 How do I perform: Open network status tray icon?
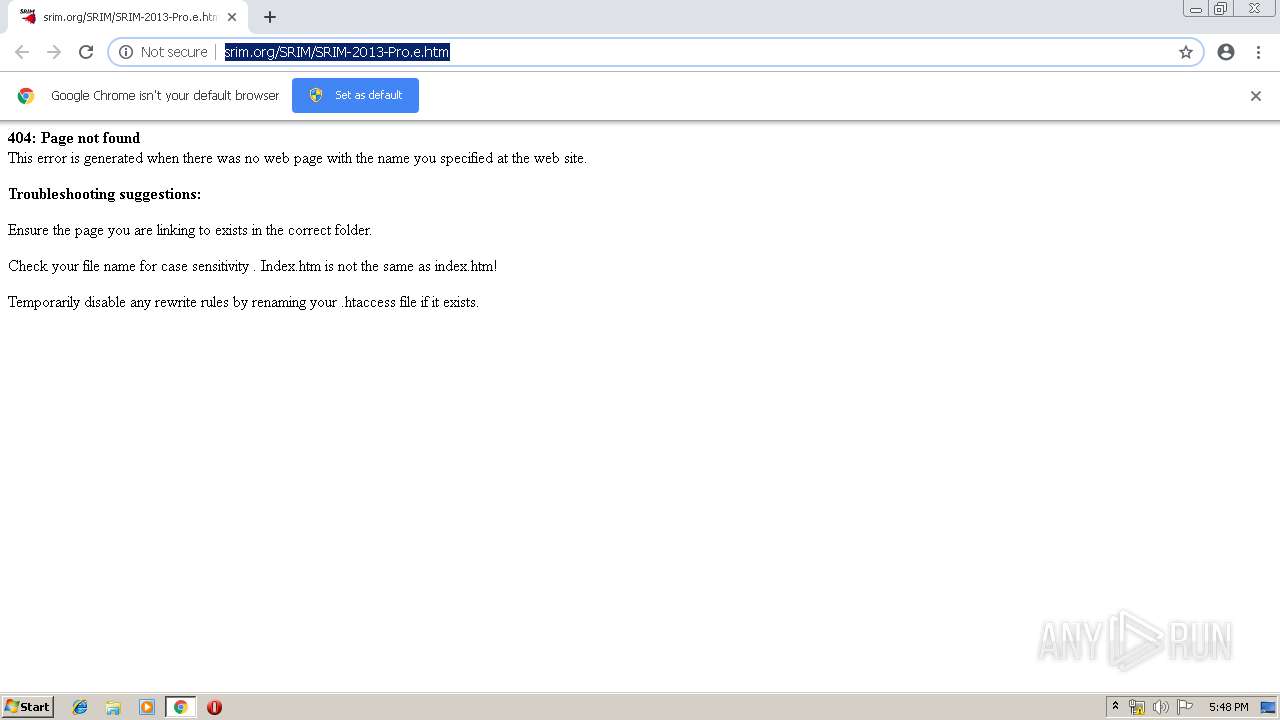coord(1137,707)
